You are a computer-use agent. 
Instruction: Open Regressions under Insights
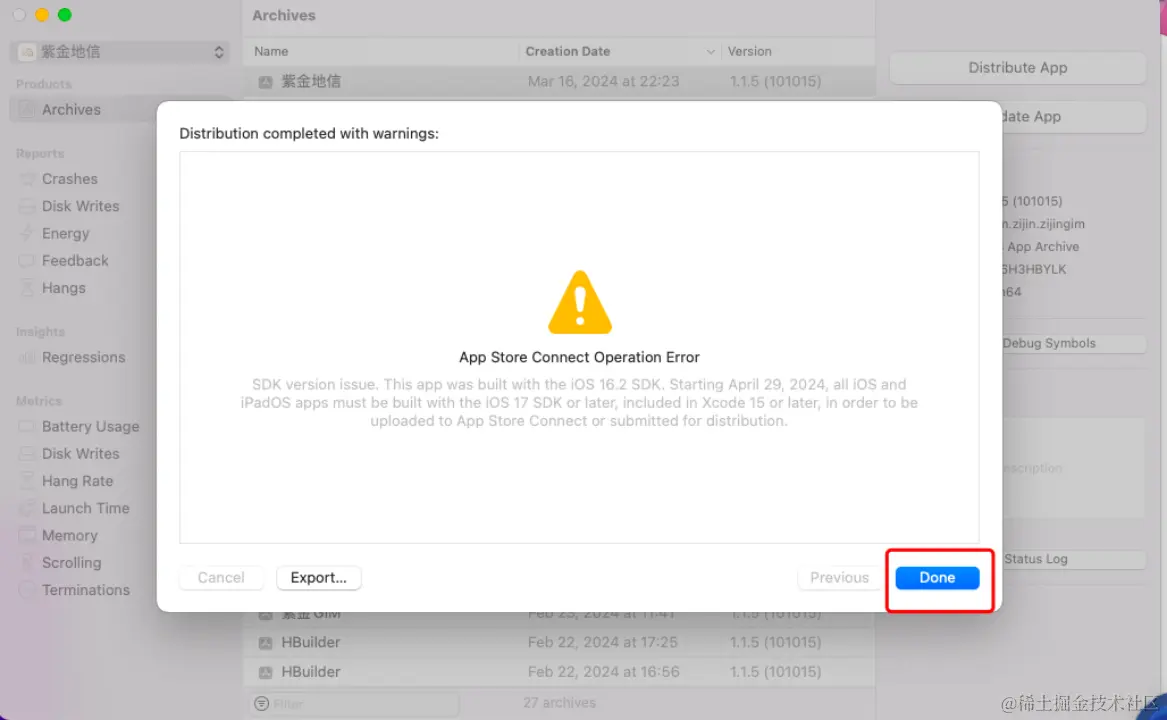[83, 357]
